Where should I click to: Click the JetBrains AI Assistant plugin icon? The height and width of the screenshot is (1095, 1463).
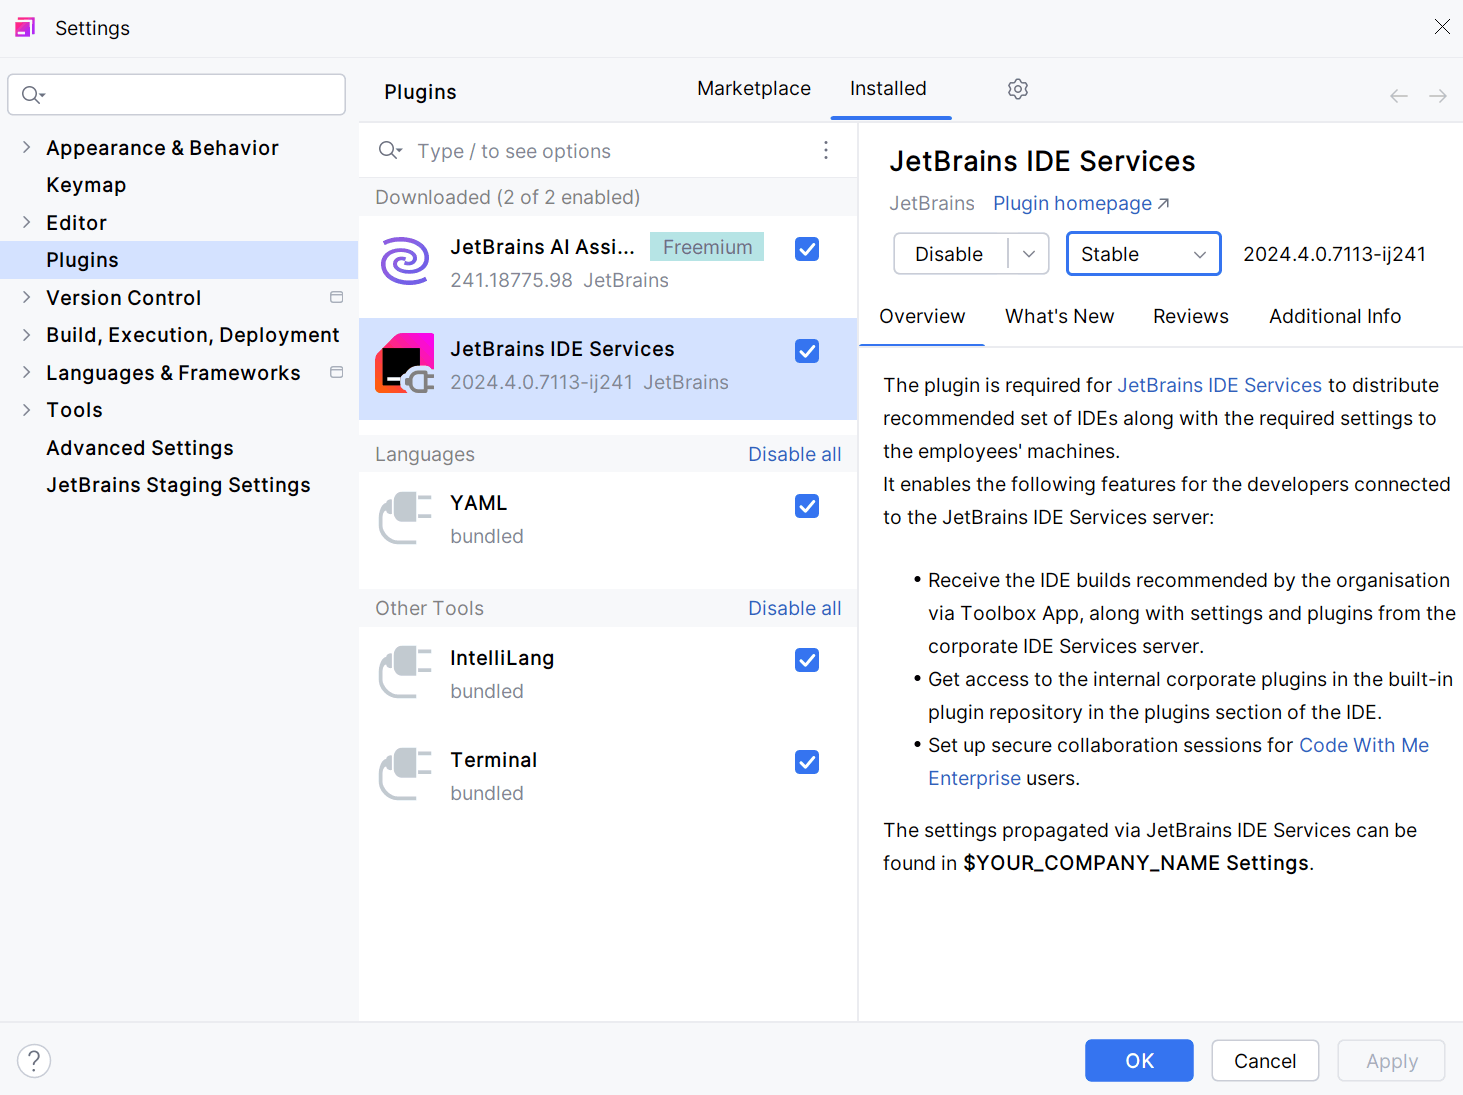tap(404, 261)
